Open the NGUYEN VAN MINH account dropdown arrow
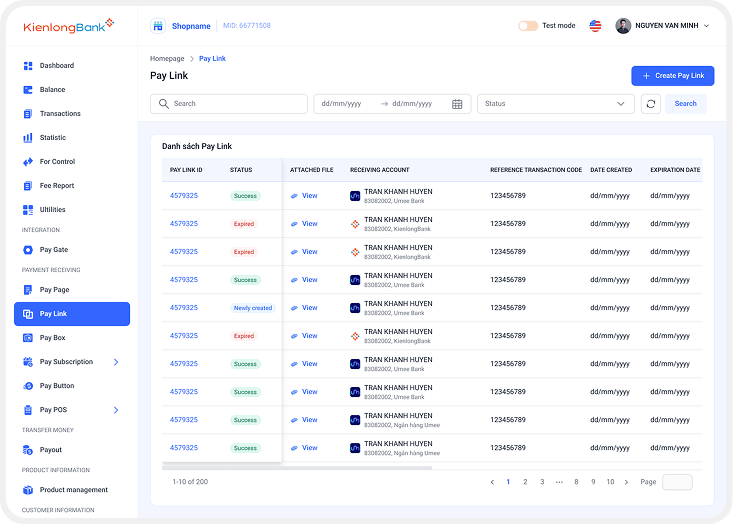733x524 pixels. click(706, 26)
